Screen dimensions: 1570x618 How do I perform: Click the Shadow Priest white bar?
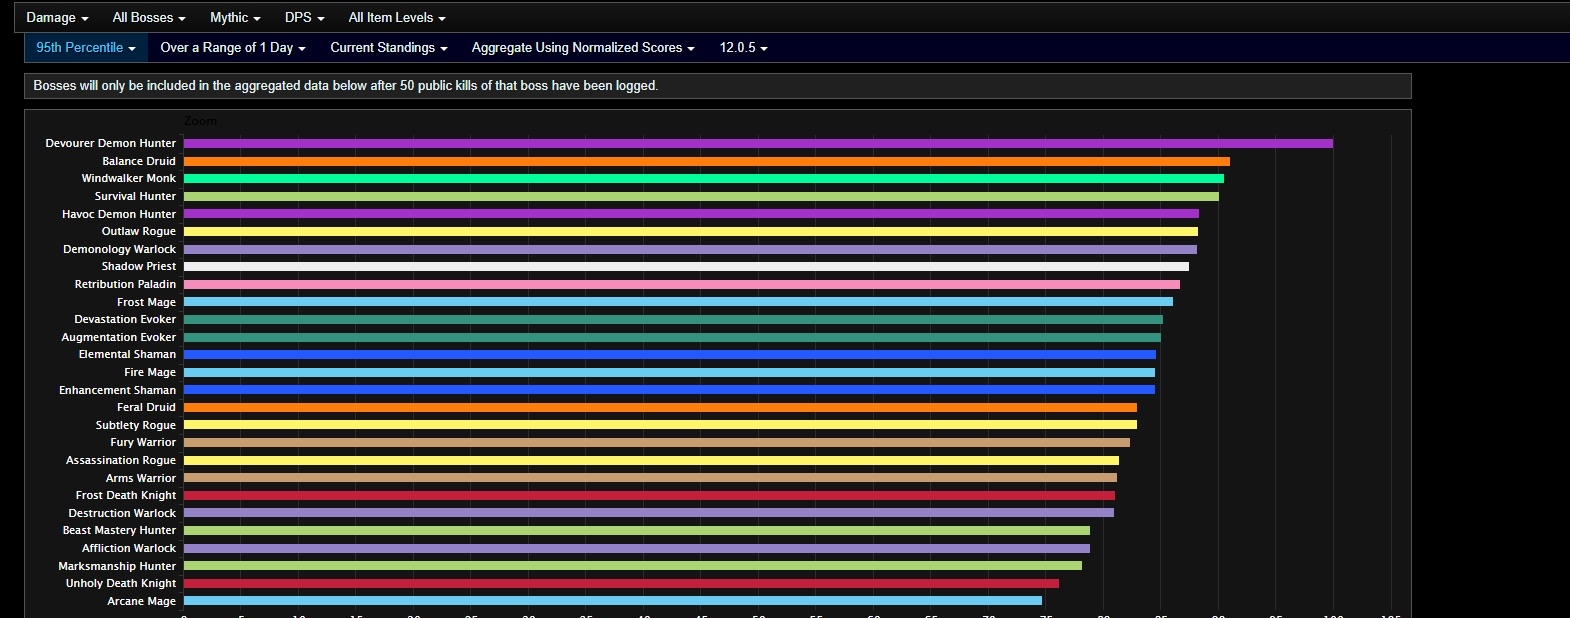coord(686,266)
